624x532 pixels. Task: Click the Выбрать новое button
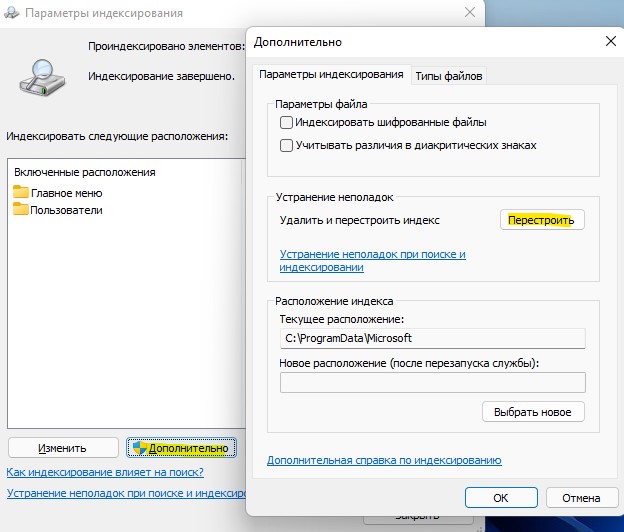533,412
